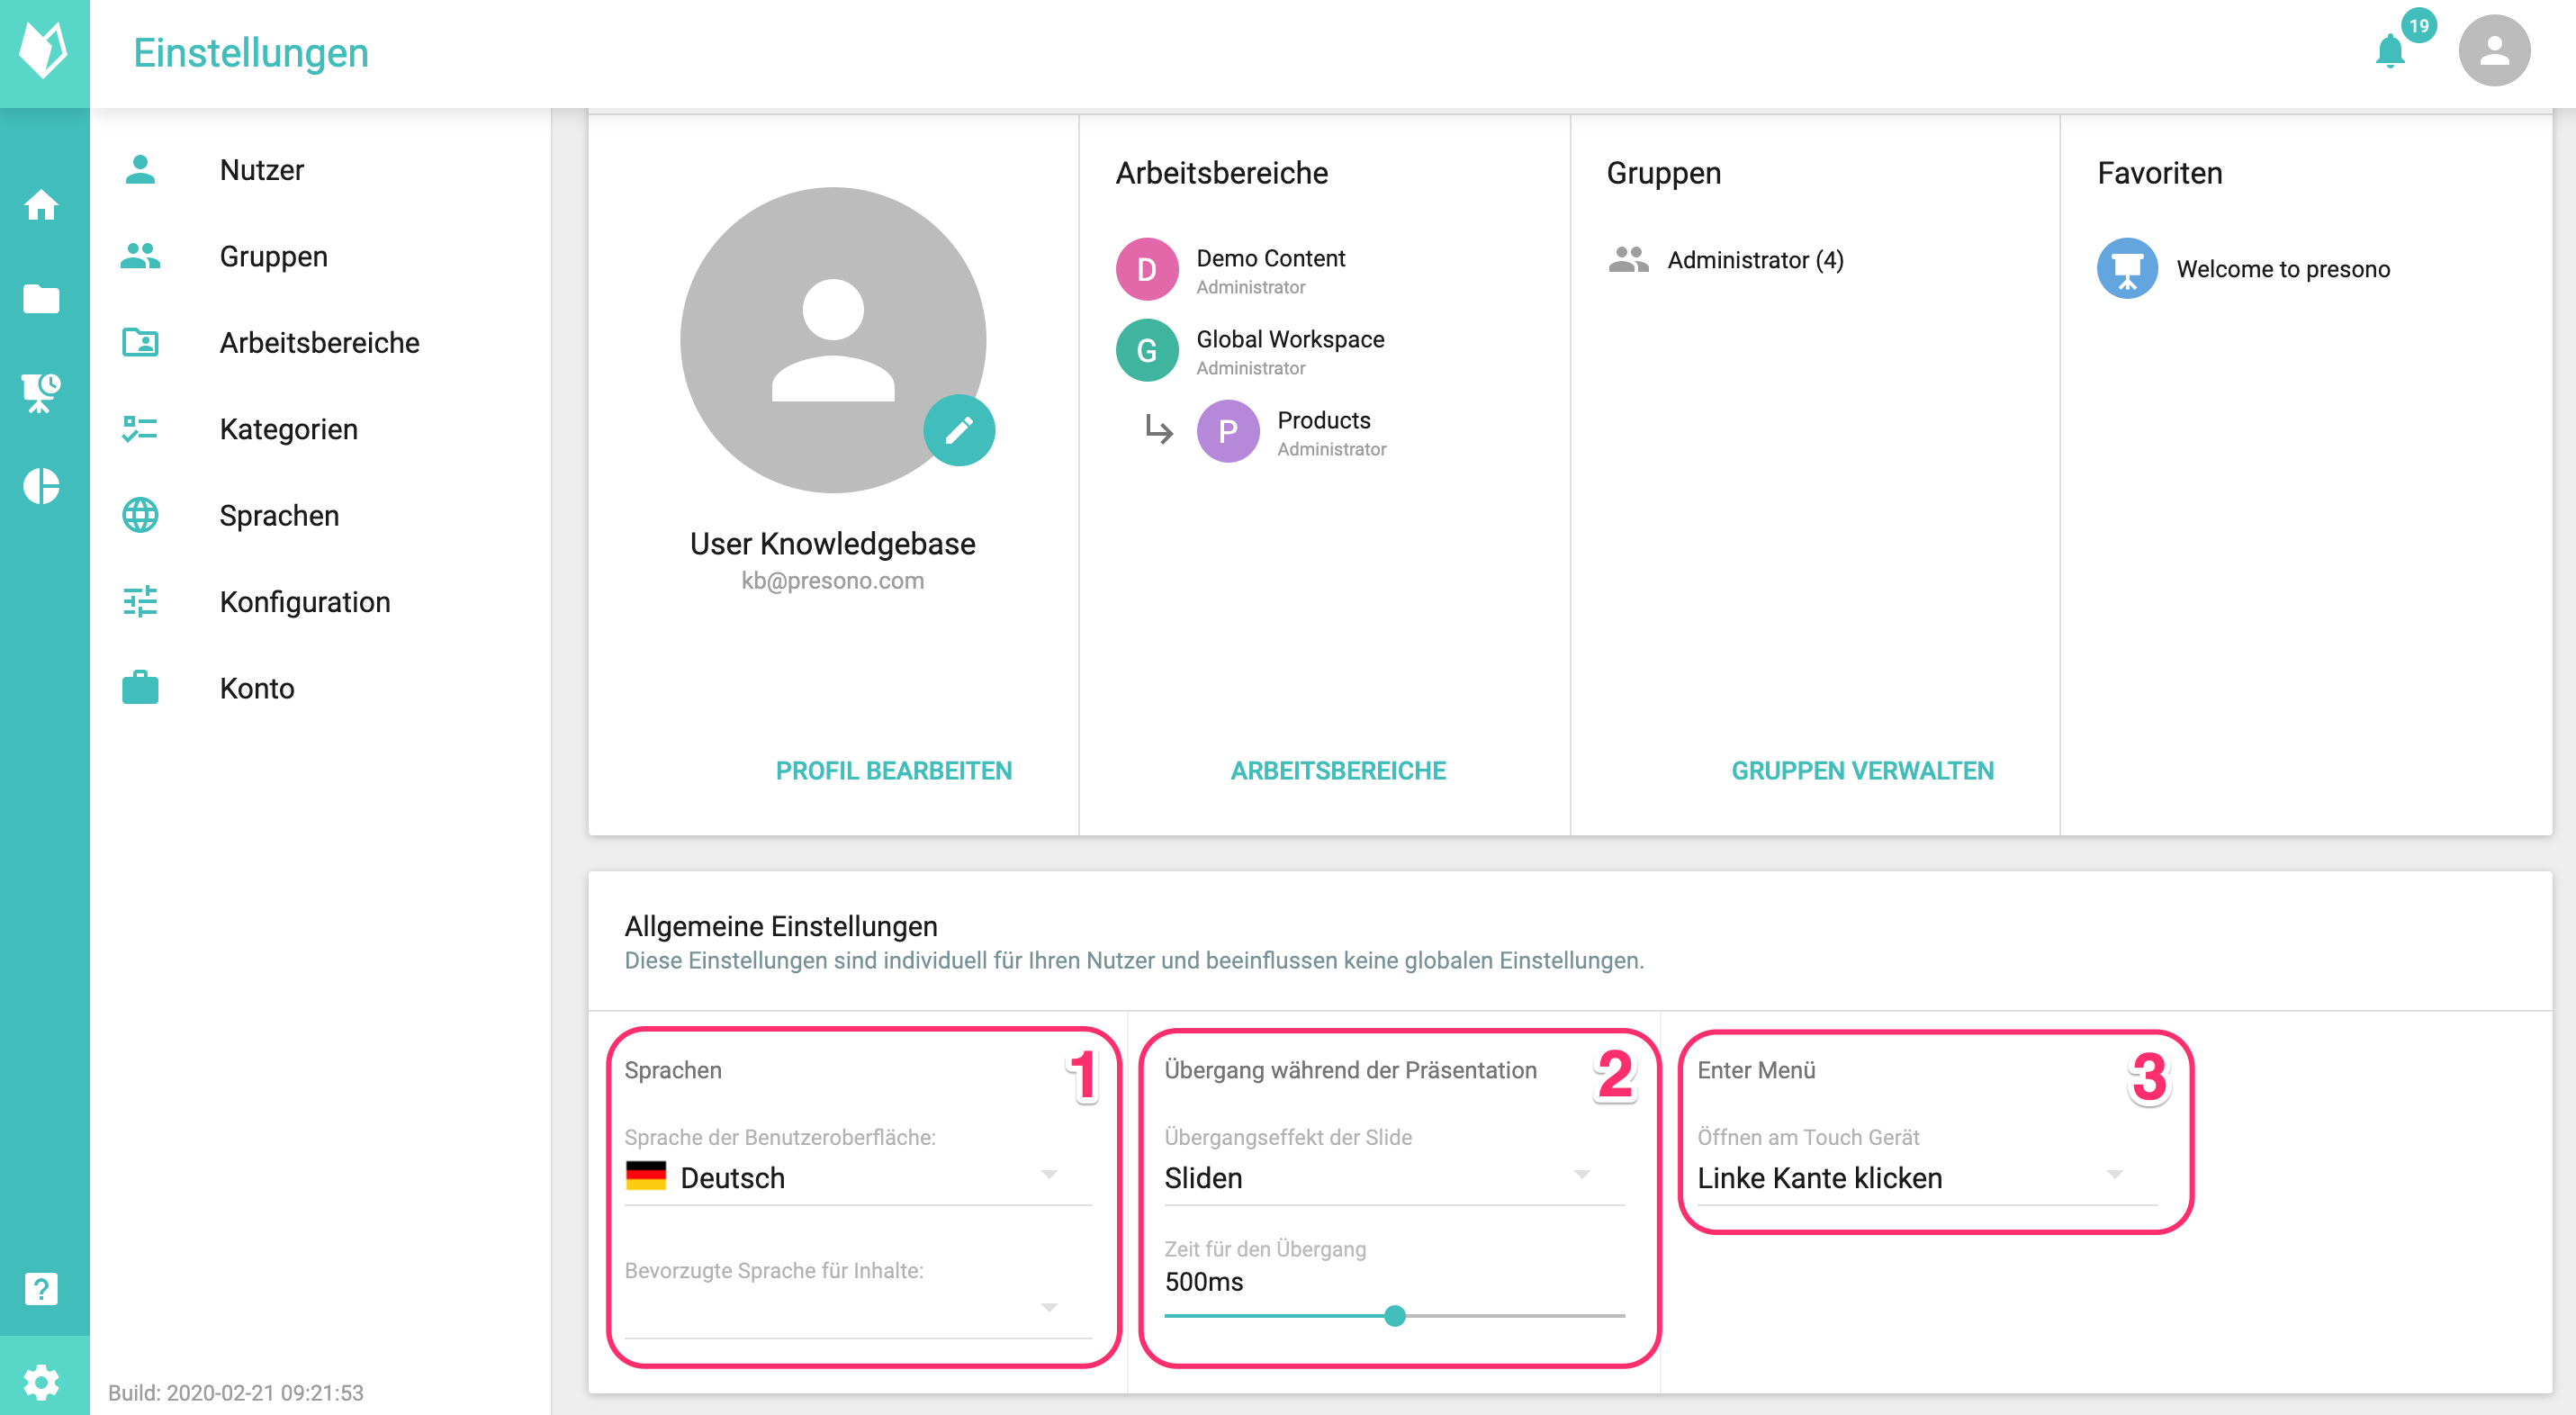The image size is (2576, 1415).
Task: Click the GRUPPEN VERWALTEN link
Action: 1861,770
